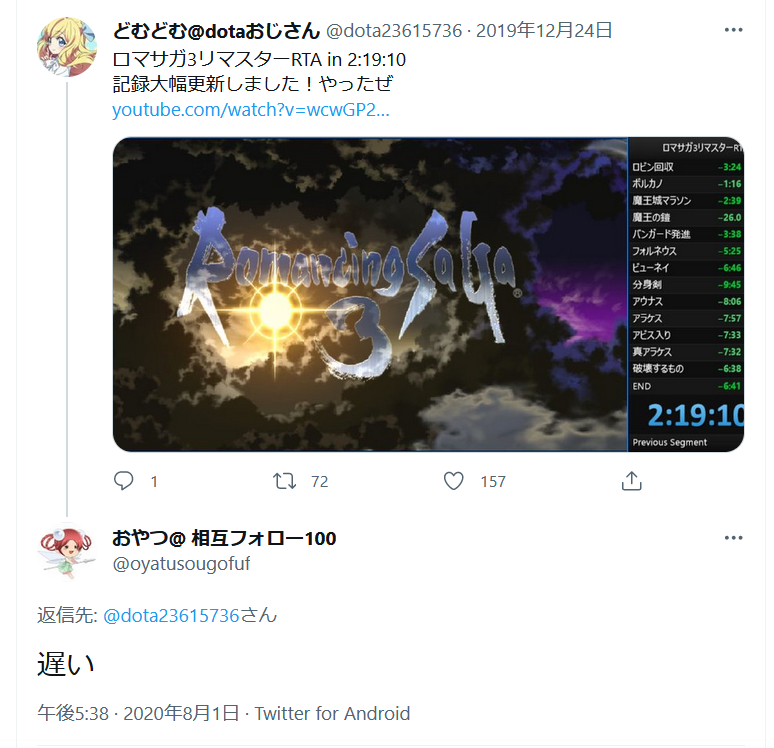Image resolution: width=774 pixels, height=748 pixels.
Task: Open more options on どむどむ's tweet
Action: click(734, 30)
